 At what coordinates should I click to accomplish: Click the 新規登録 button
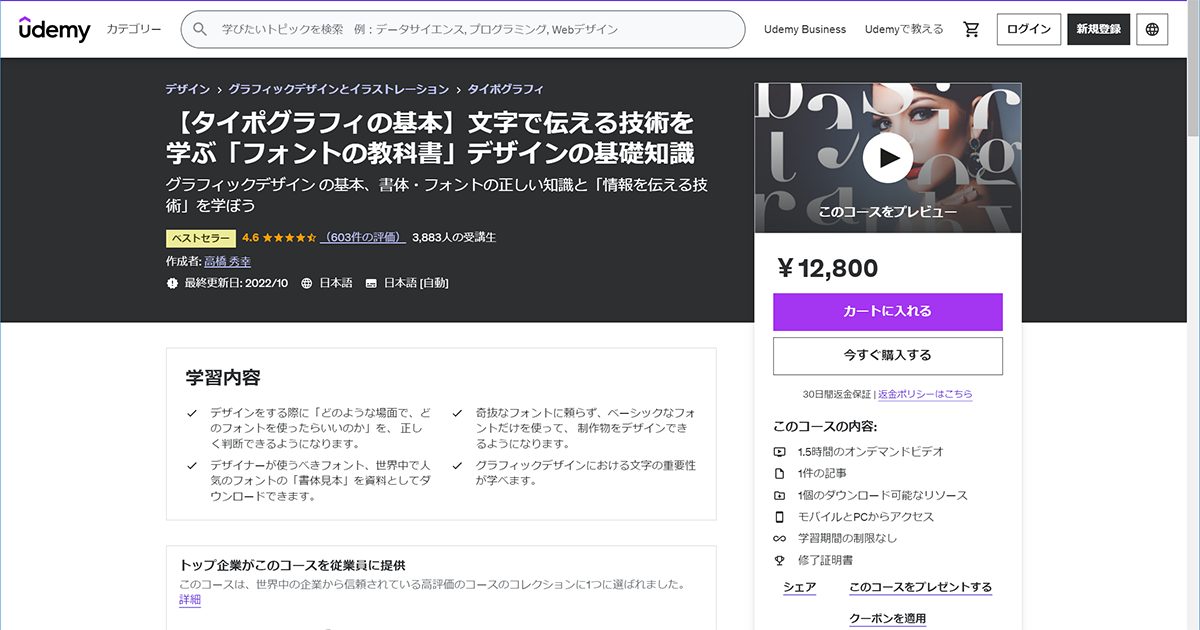1097,30
